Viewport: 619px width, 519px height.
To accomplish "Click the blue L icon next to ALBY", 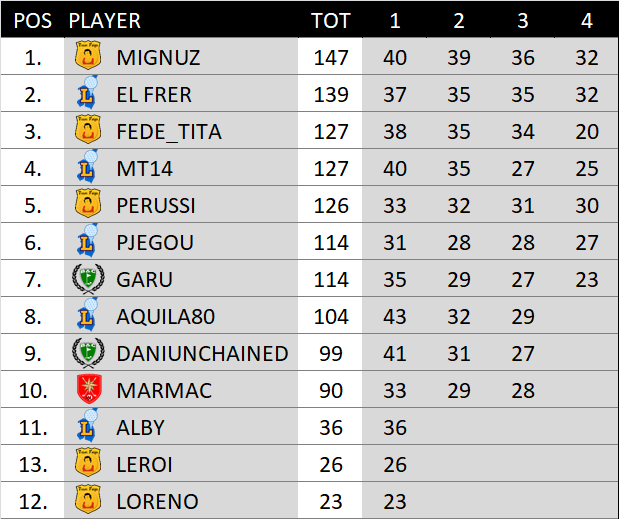I will click(x=88, y=425).
